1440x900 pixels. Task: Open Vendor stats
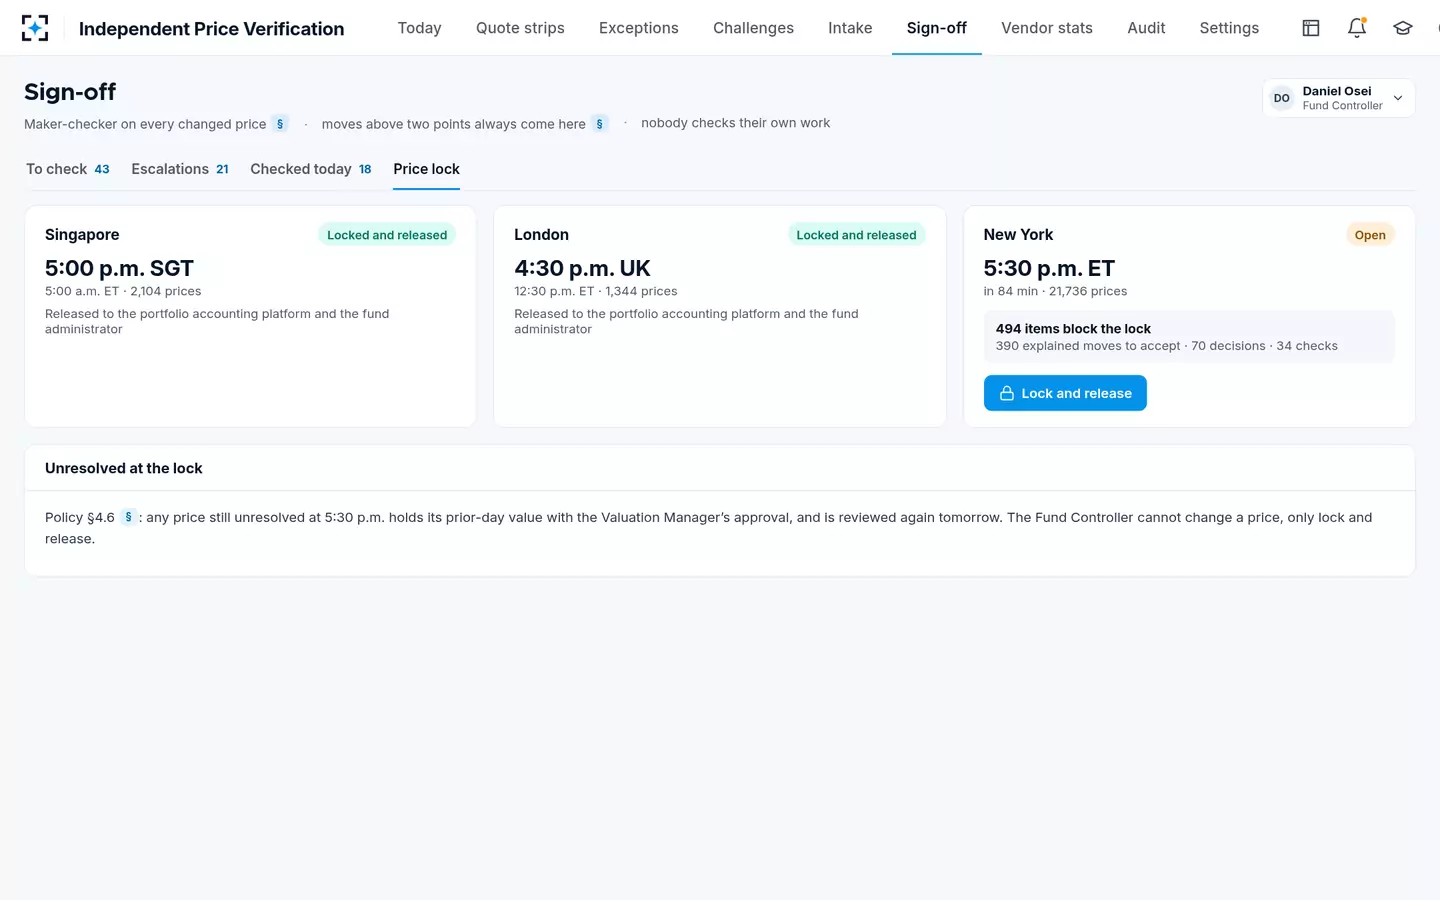click(1047, 28)
